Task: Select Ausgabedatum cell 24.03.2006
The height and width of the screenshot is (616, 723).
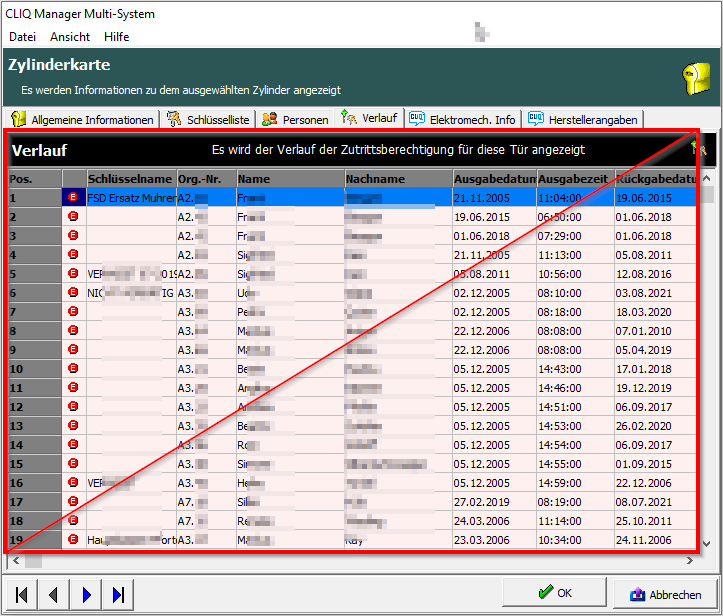Action: 494,521
